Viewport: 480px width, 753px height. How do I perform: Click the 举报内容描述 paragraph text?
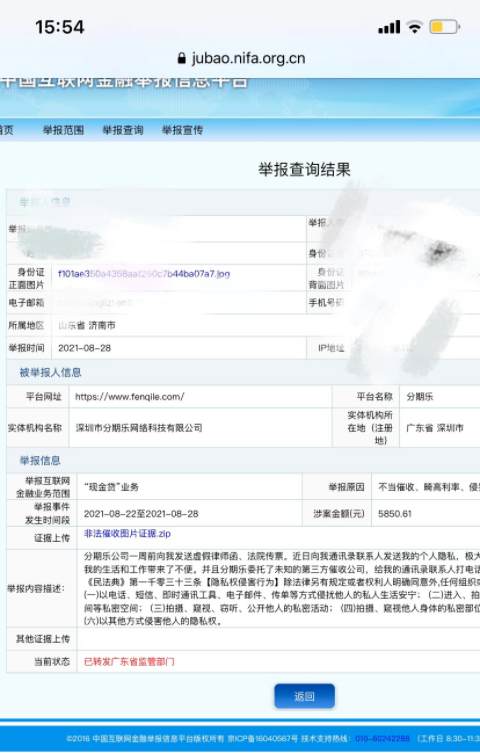[x=281, y=589]
